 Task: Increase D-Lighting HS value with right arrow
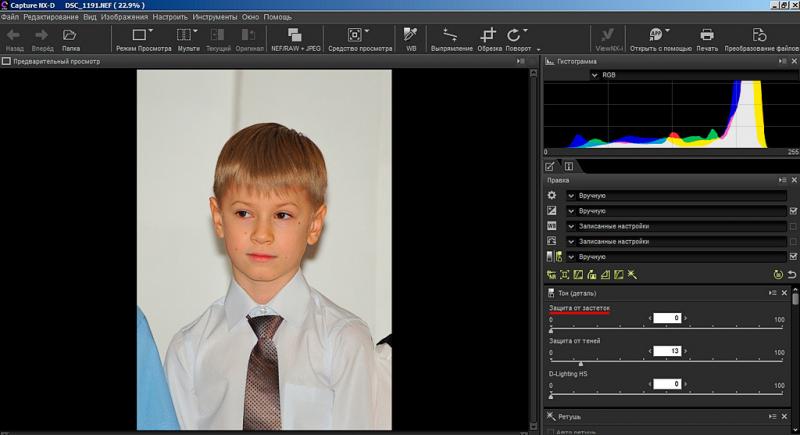[x=685, y=384]
